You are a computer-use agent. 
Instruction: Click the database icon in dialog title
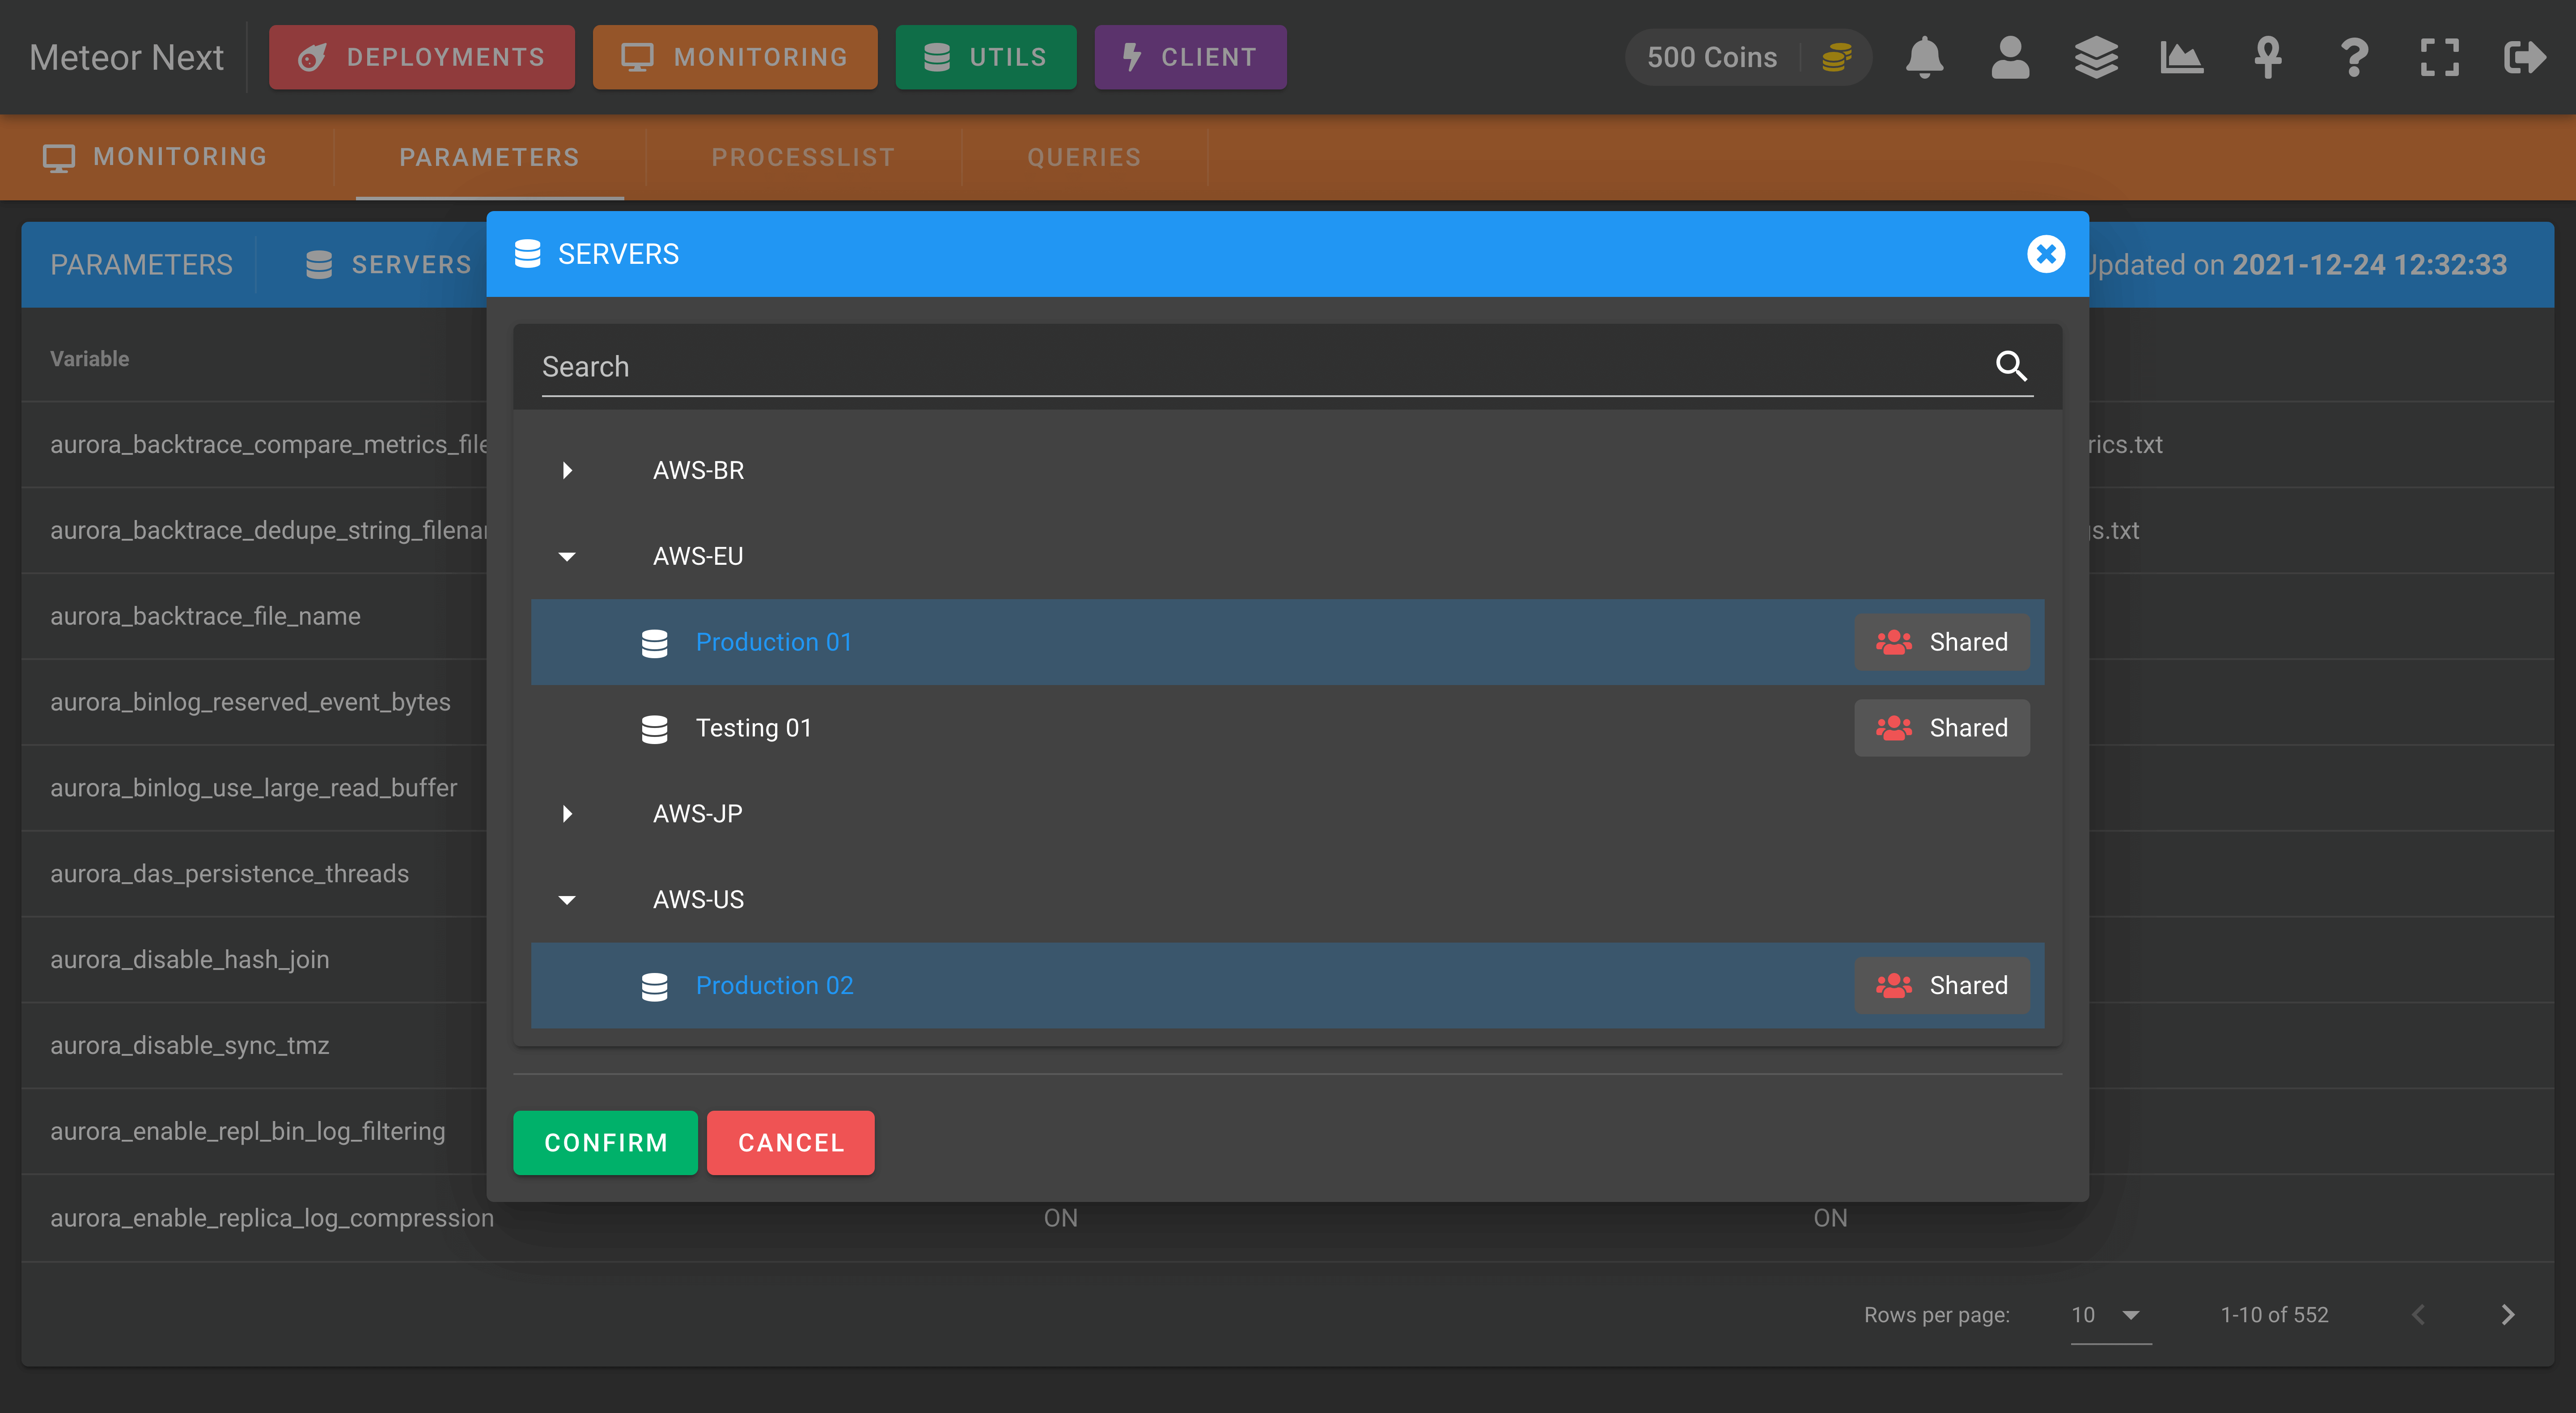coord(527,254)
